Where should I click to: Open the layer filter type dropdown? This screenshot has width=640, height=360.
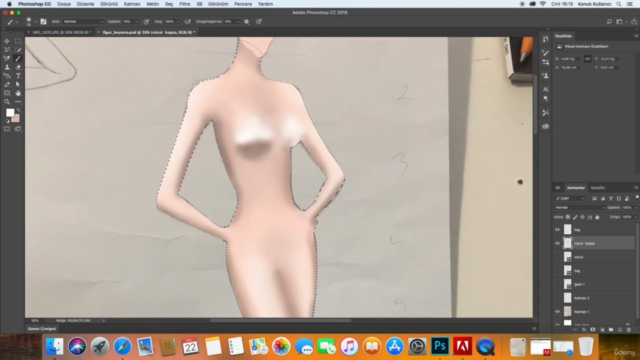point(570,198)
